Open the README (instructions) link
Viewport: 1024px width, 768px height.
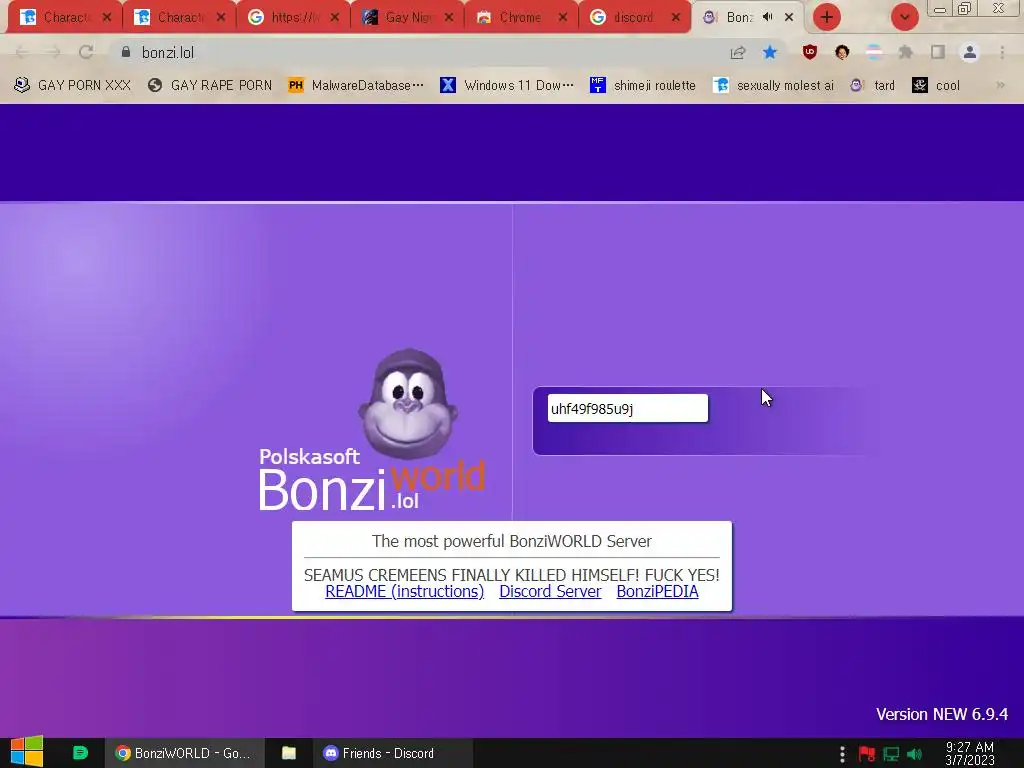pos(405,592)
